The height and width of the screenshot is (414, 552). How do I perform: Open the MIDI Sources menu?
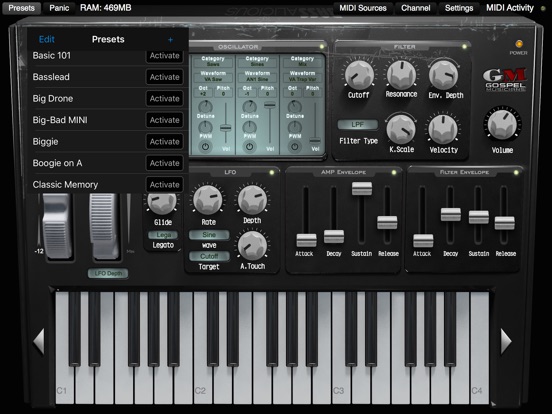tap(363, 8)
